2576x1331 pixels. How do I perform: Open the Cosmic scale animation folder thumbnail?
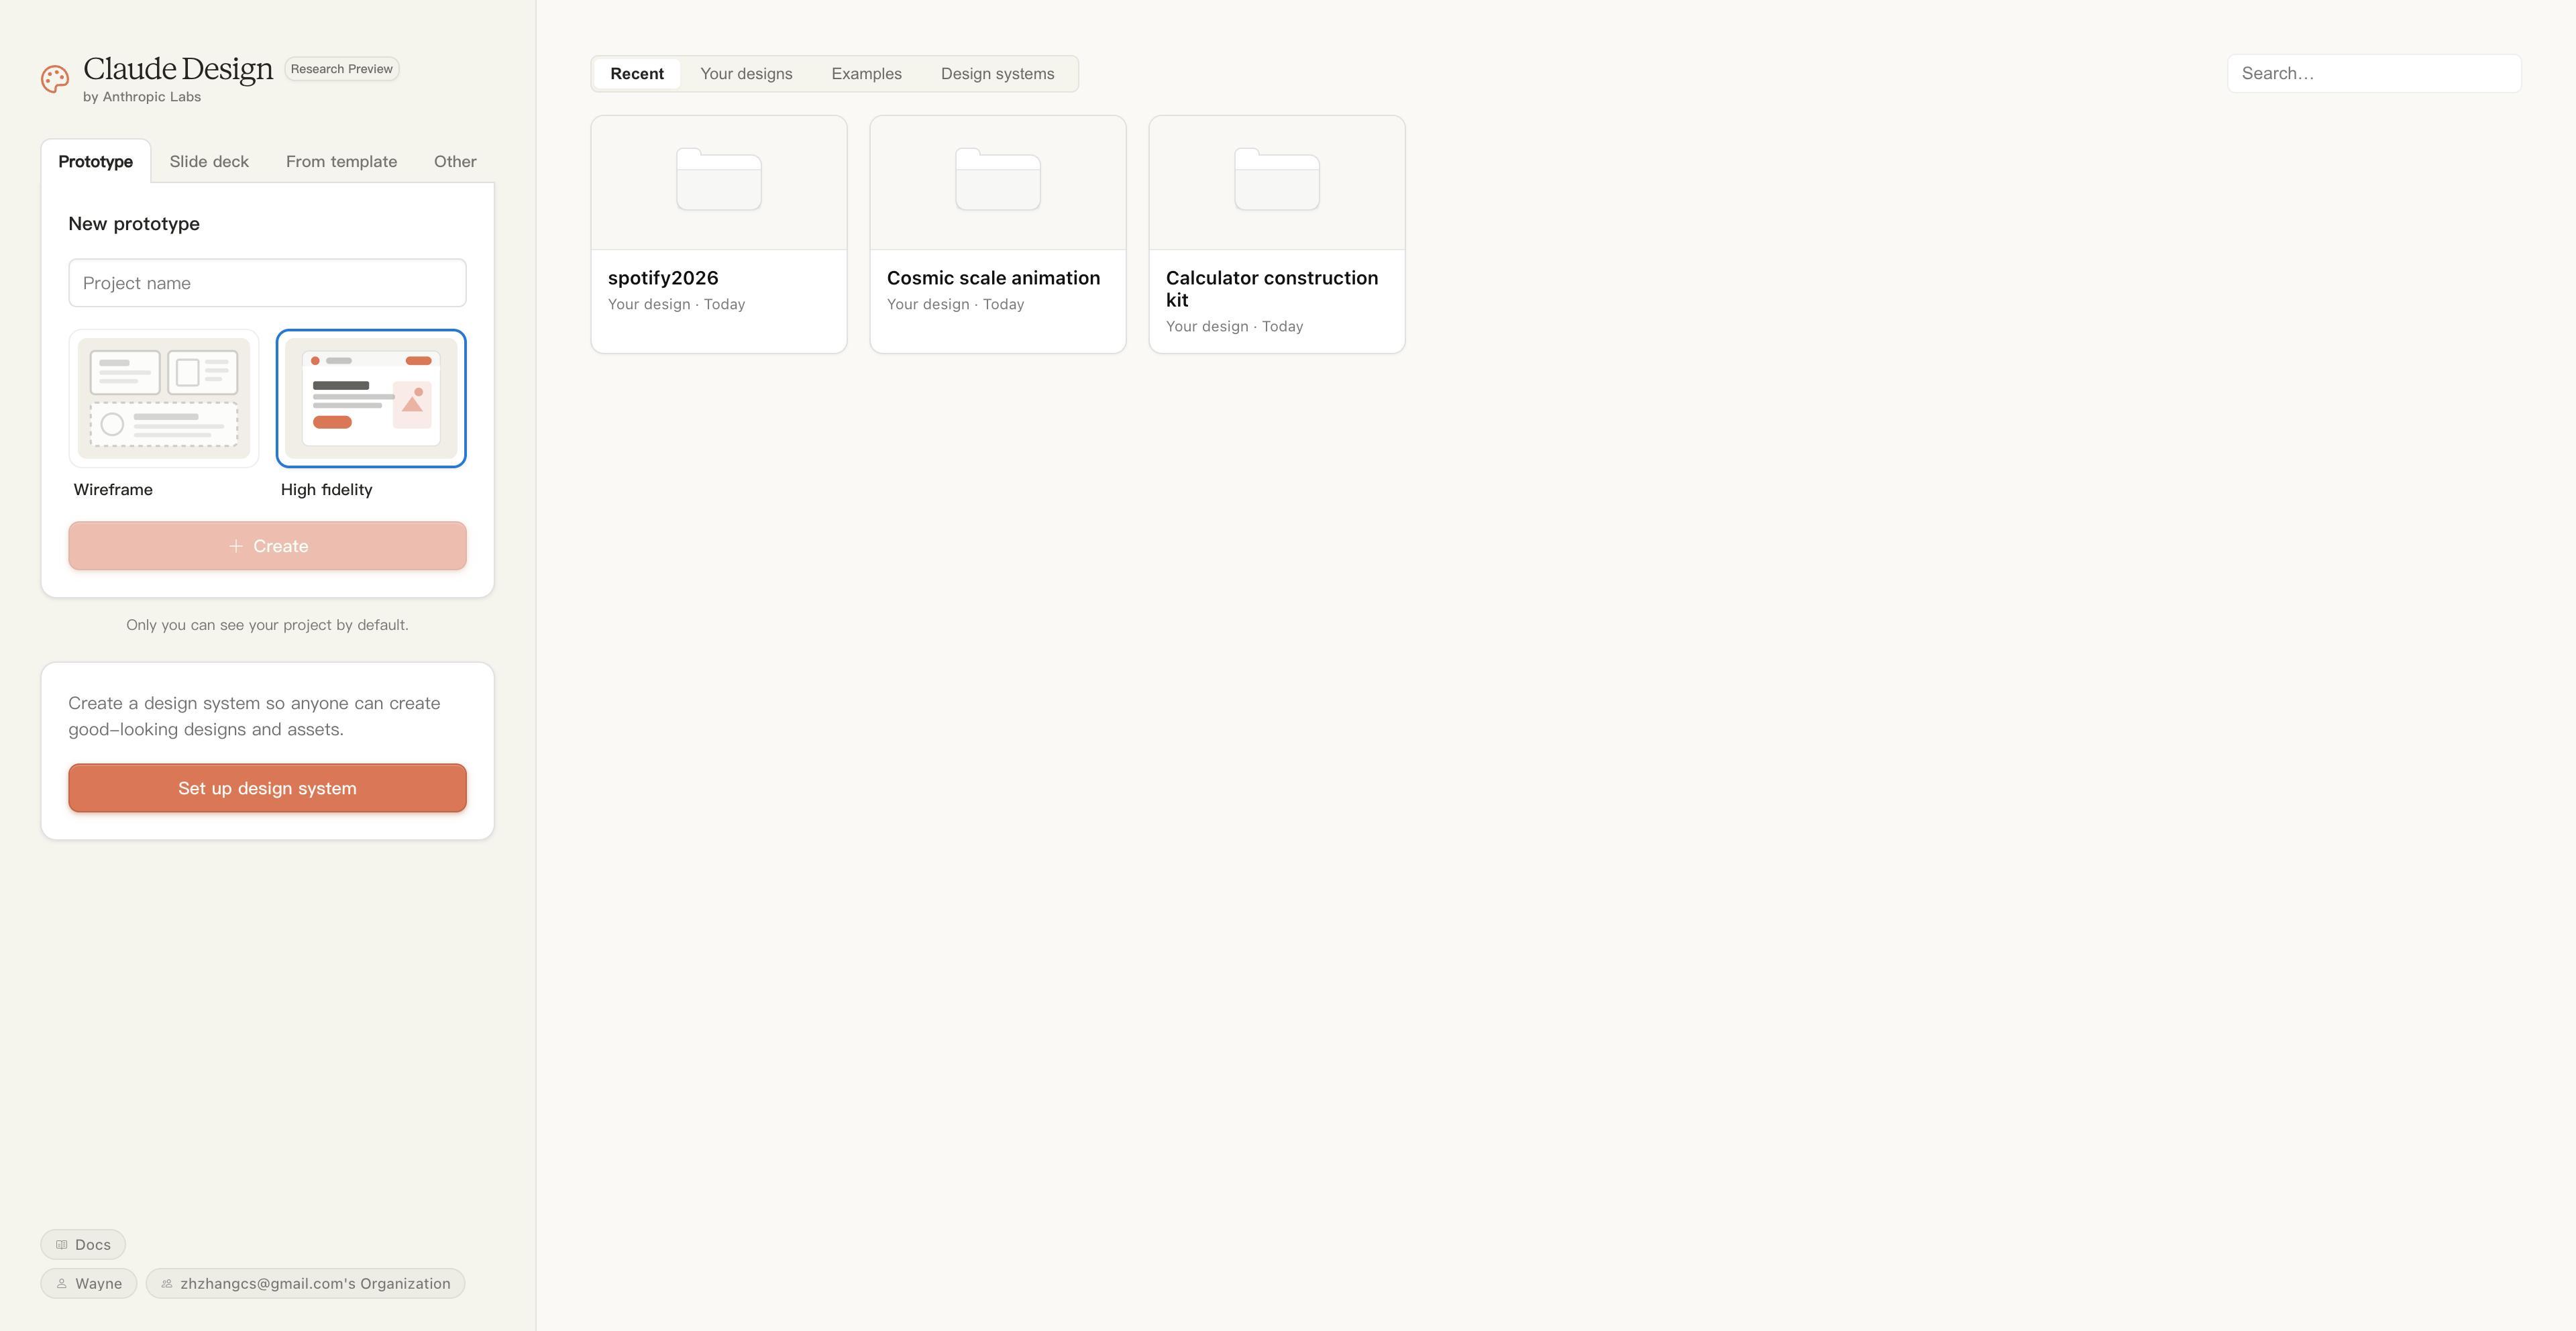coord(997,180)
